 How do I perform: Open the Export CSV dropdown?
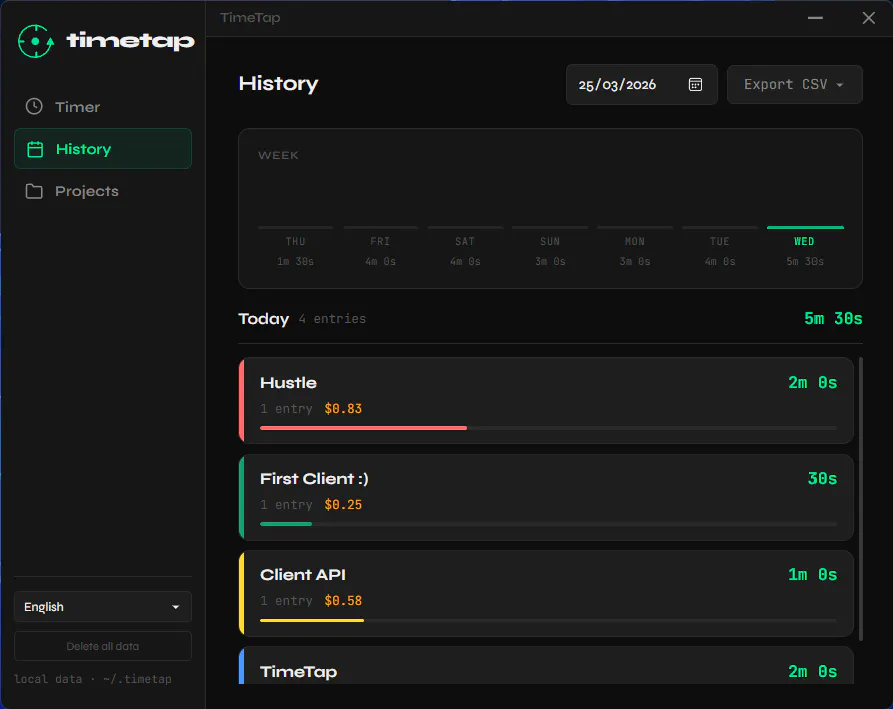click(x=794, y=84)
